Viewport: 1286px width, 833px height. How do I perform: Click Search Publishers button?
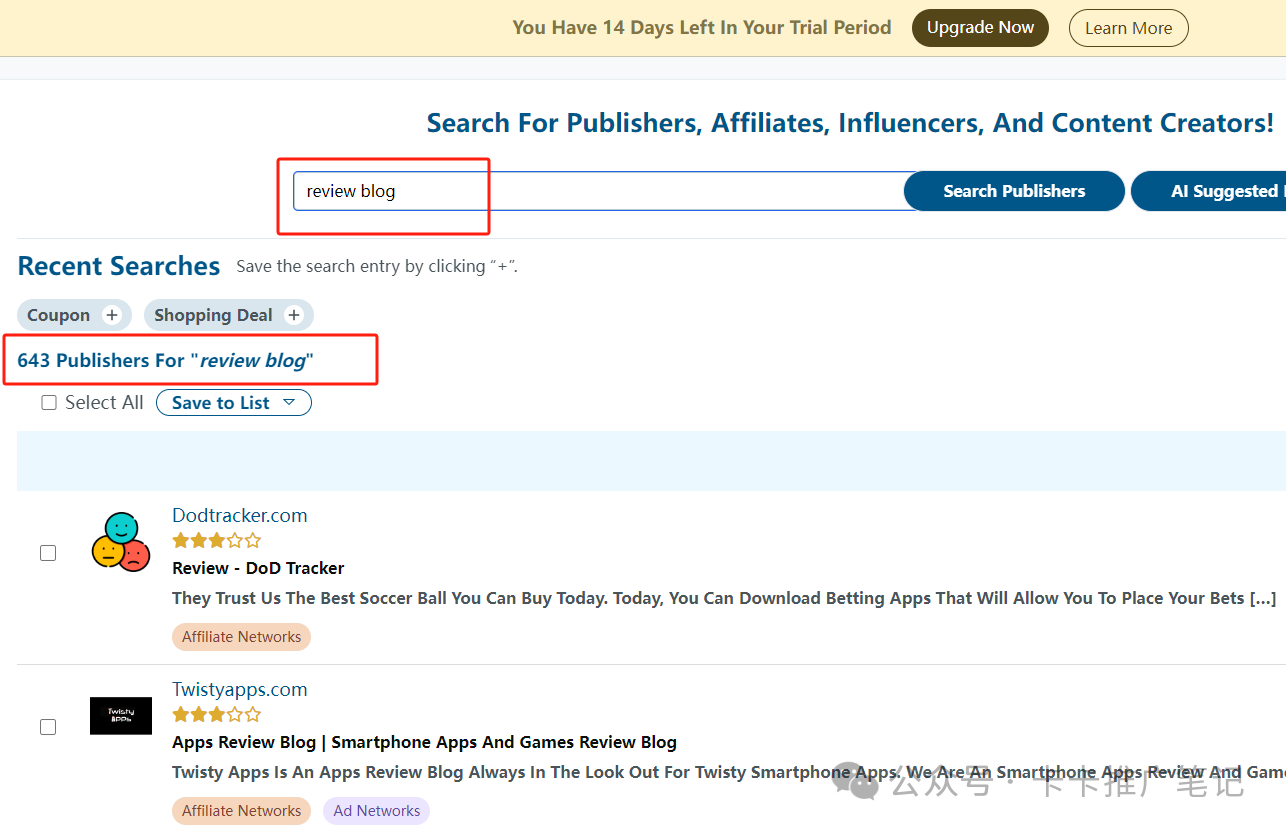tap(1014, 191)
